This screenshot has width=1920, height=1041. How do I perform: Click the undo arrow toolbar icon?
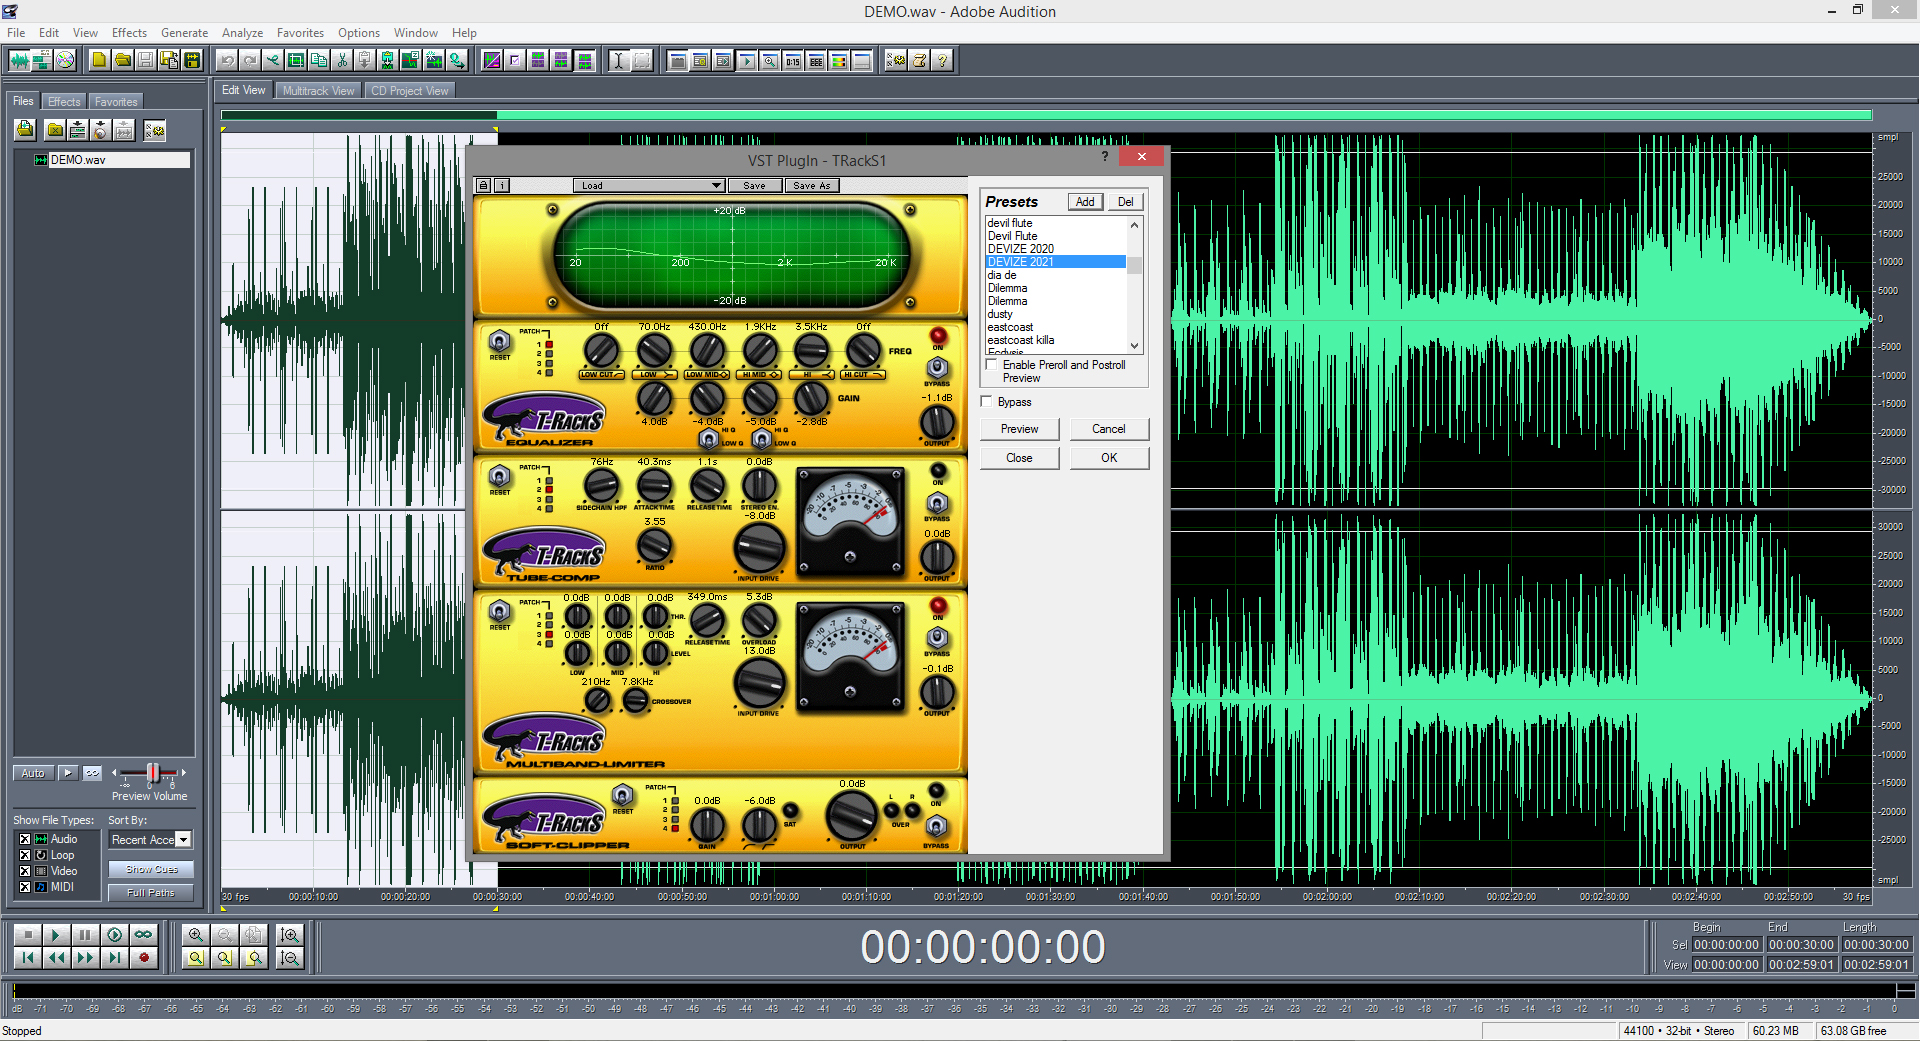pyautogui.click(x=227, y=60)
